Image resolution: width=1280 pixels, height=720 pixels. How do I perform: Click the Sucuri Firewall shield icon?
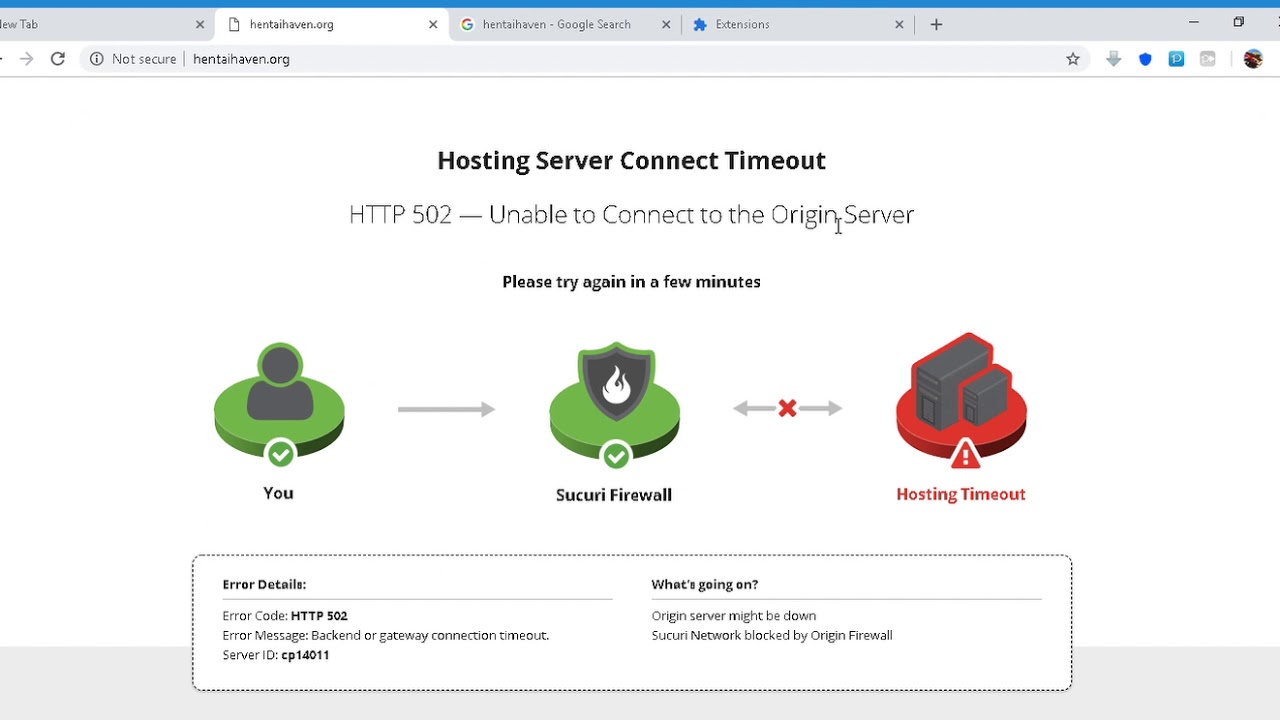[x=614, y=405]
